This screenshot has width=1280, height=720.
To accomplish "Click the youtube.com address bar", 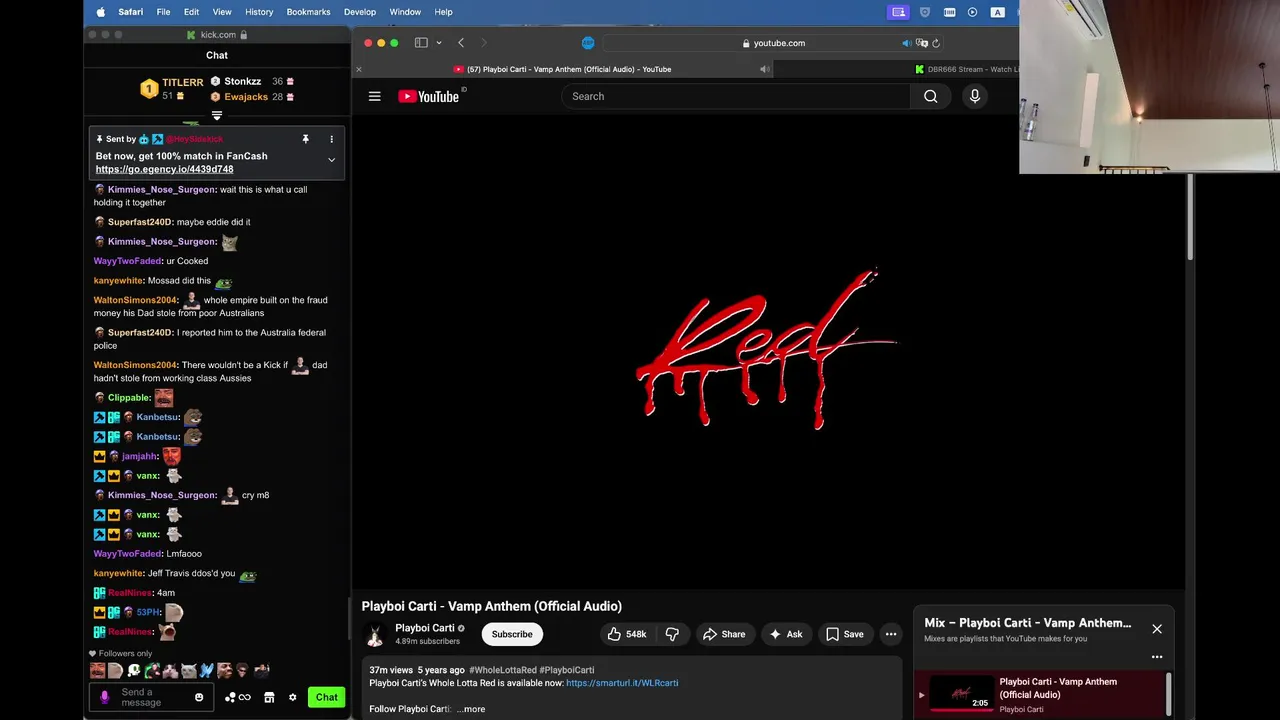I will [x=772, y=43].
